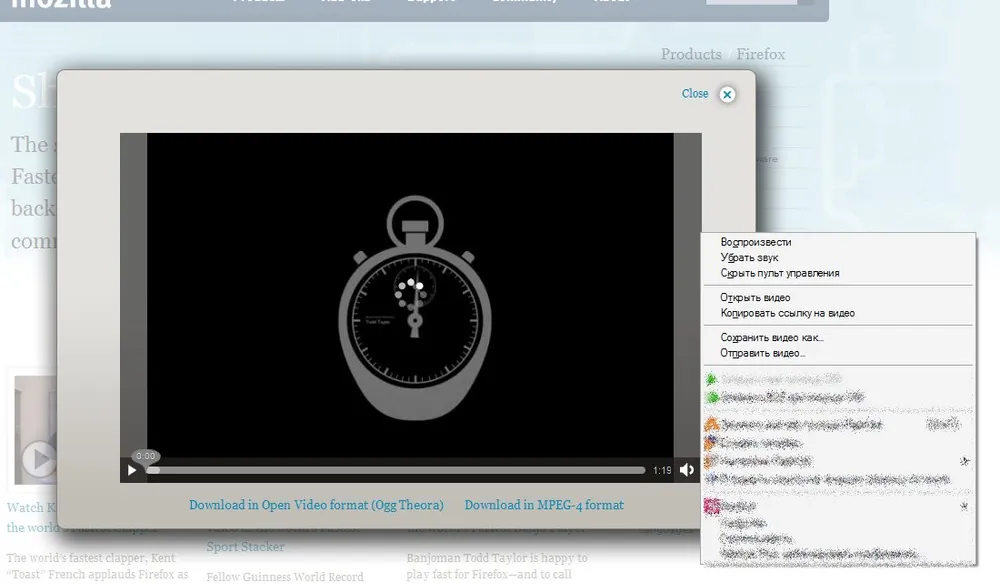This screenshot has width=1000, height=584.
Task: Select "Убрать звук" in context menu
Action: (x=749, y=258)
